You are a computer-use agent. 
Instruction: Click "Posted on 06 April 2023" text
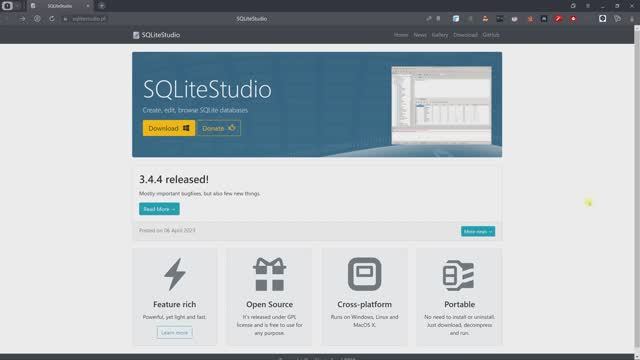click(x=167, y=231)
